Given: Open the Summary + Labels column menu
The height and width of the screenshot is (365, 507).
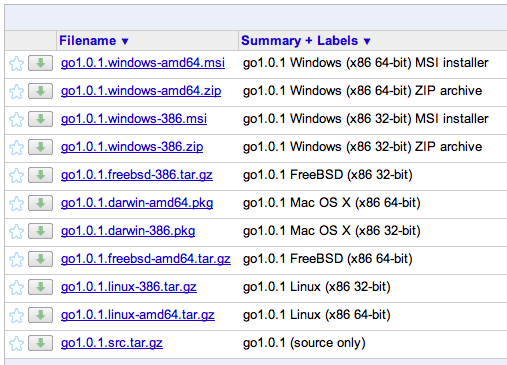Looking at the screenshot, I should pyautogui.click(x=306, y=41).
